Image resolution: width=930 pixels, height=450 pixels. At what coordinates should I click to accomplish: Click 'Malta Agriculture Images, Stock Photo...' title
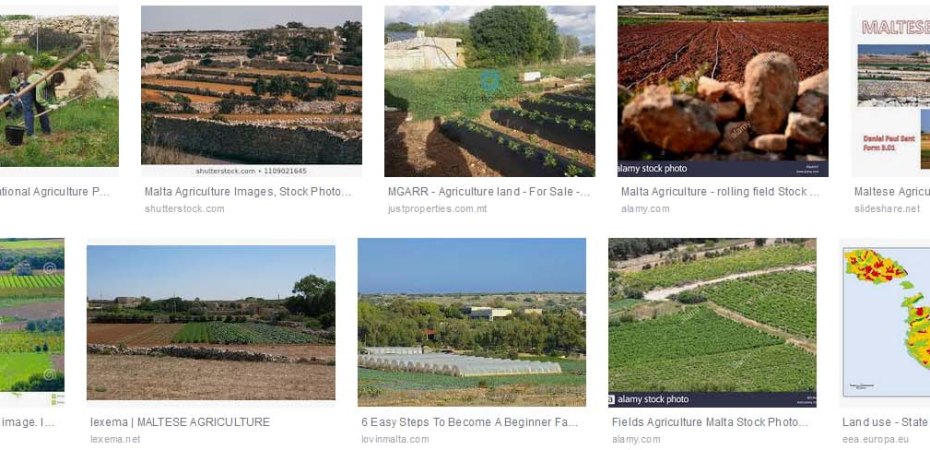pos(248,192)
